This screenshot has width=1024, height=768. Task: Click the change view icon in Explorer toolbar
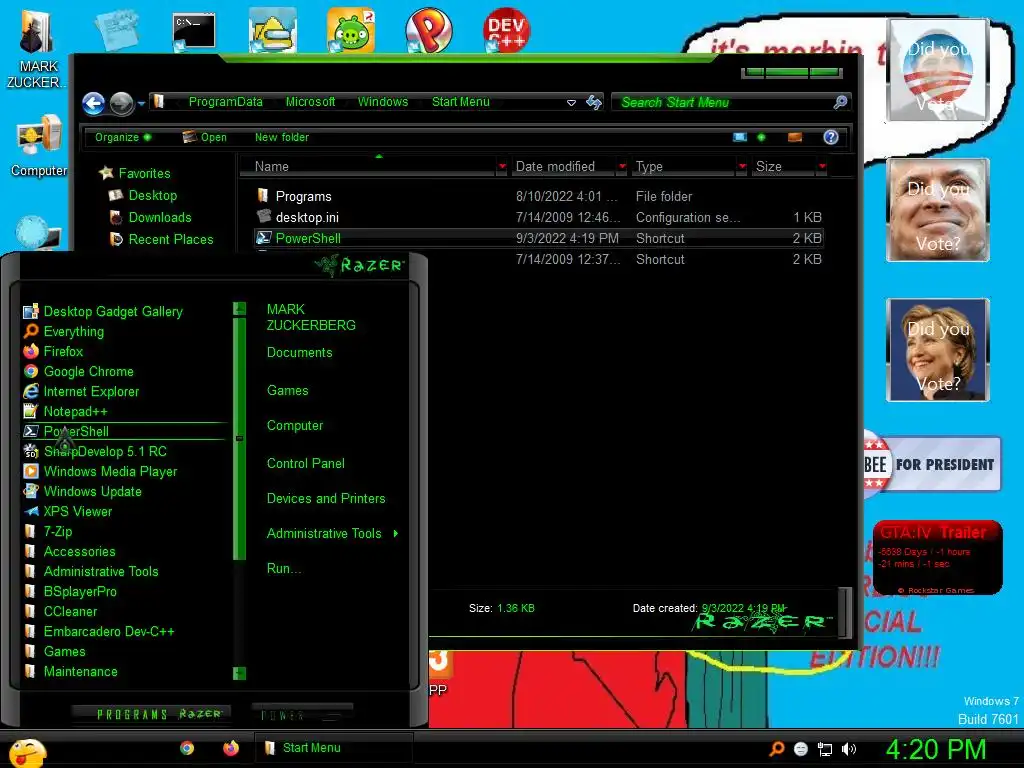740,137
